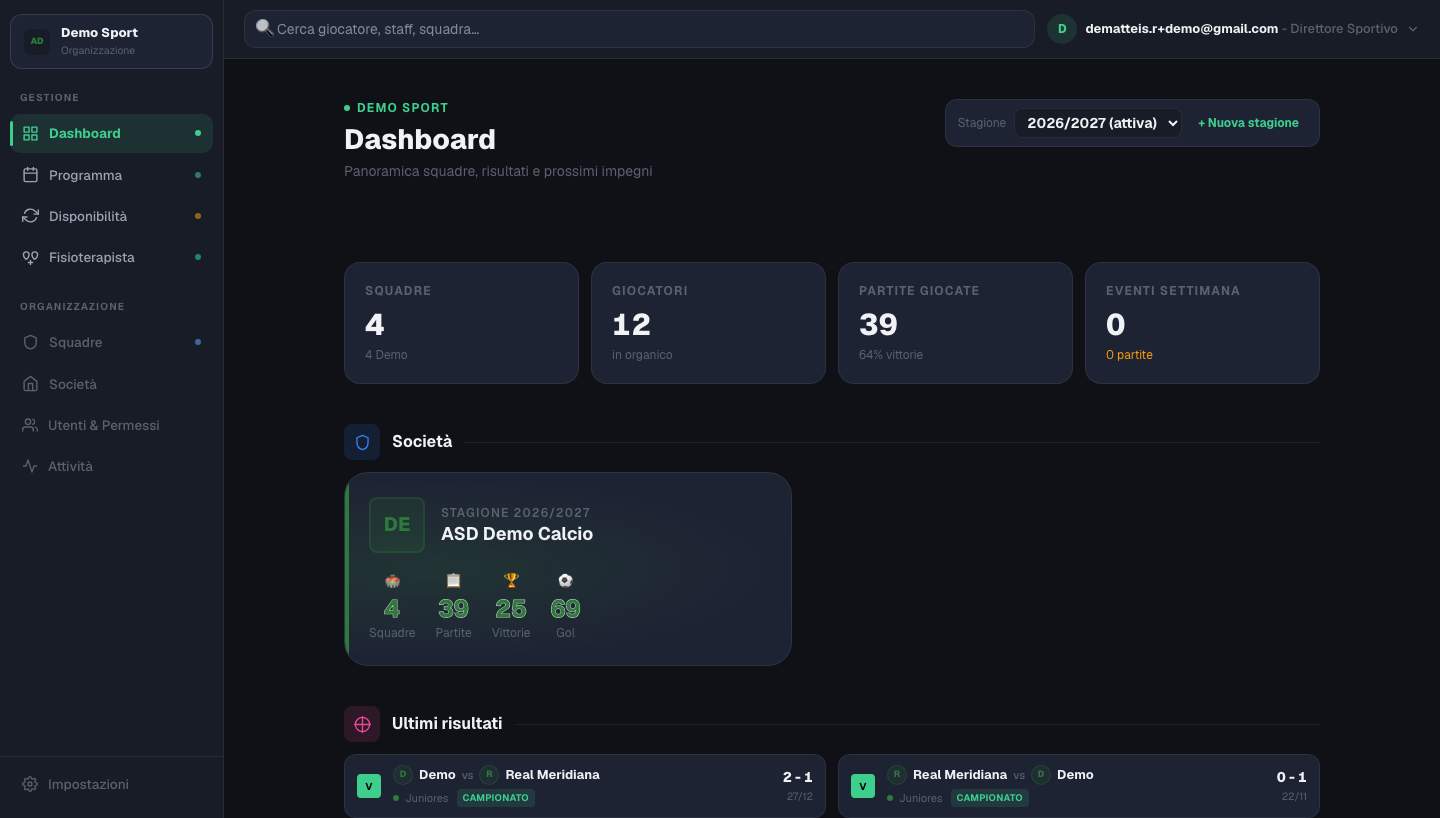
Task: Open the Real Meridiana vs Demo 0-1 result
Action: [x=1079, y=786]
